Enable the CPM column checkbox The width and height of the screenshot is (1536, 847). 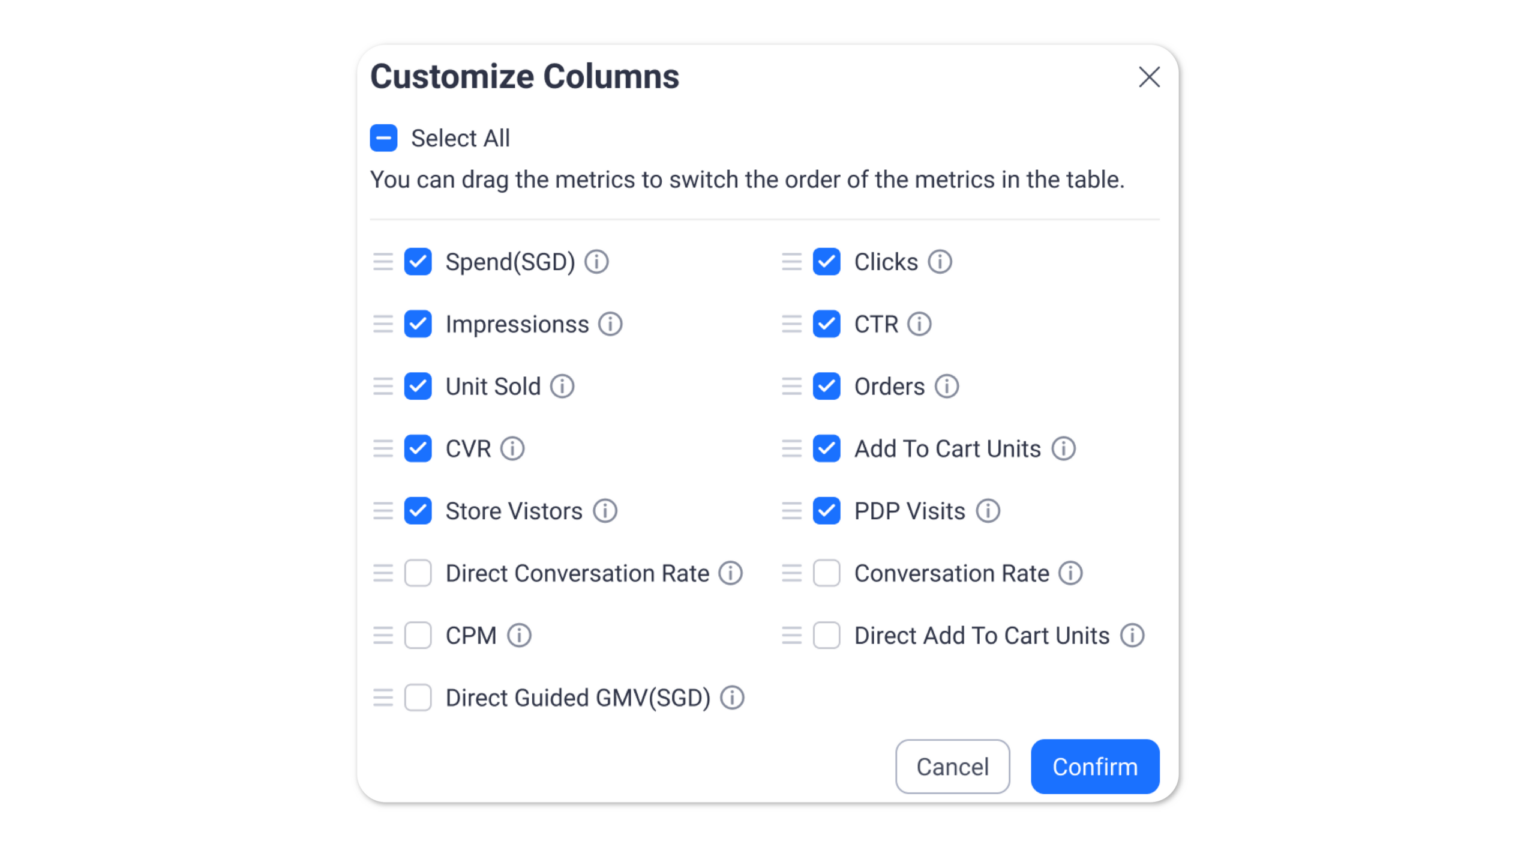[418, 636]
